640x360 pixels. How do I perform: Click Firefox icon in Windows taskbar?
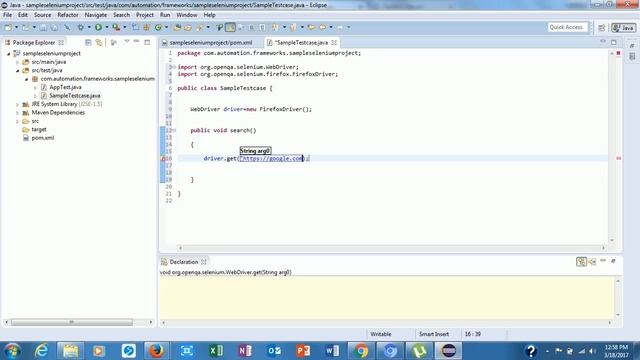click(156, 351)
